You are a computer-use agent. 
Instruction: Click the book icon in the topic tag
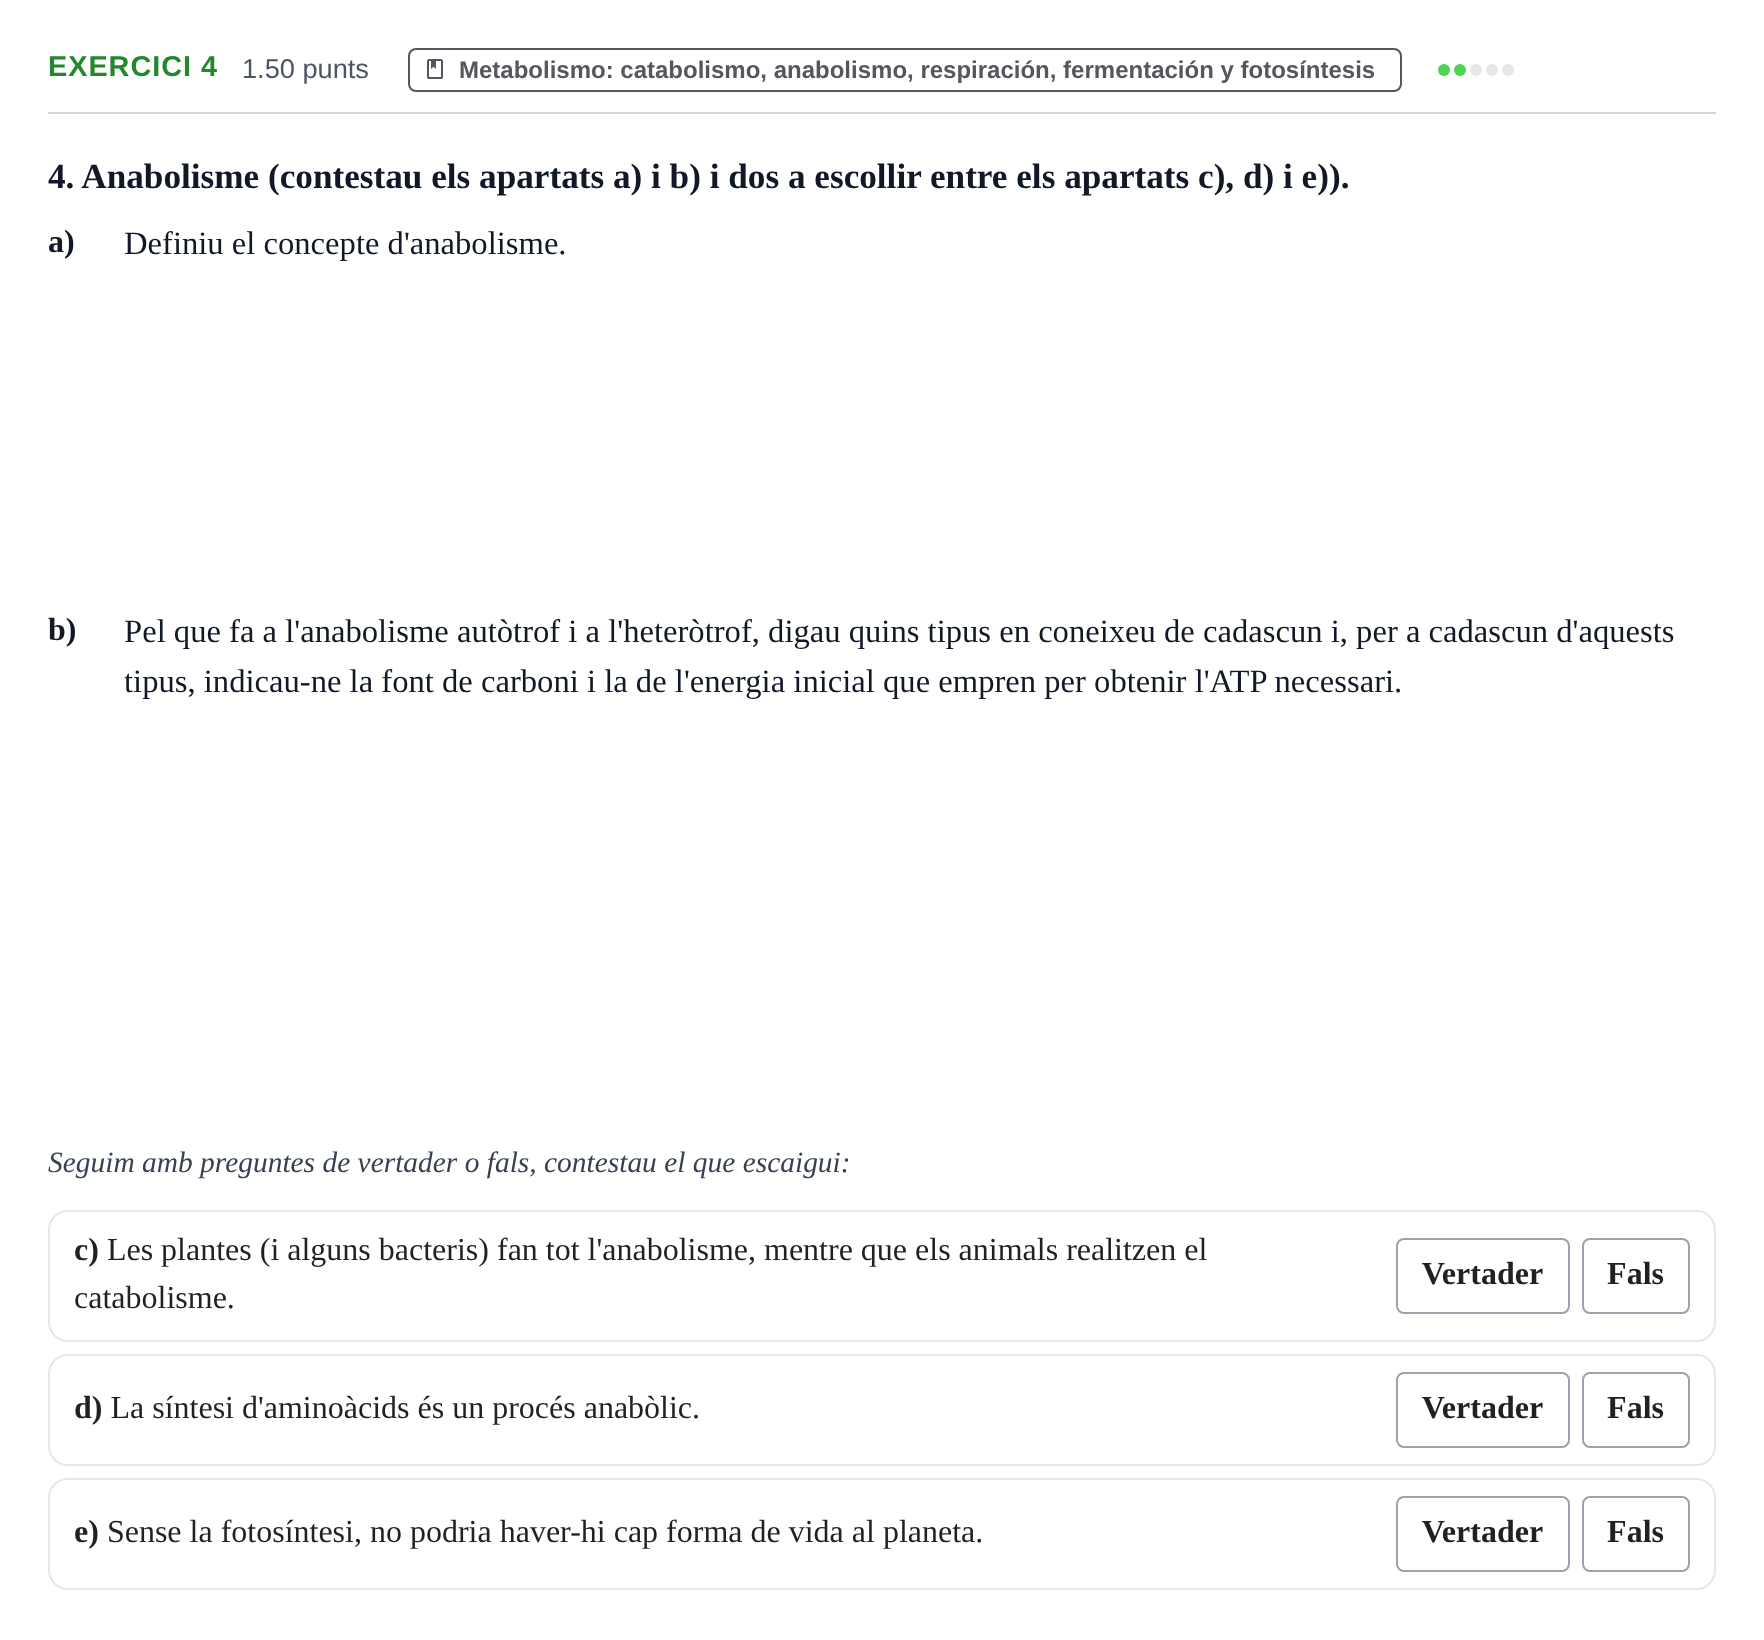pyautogui.click(x=435, y=69)
